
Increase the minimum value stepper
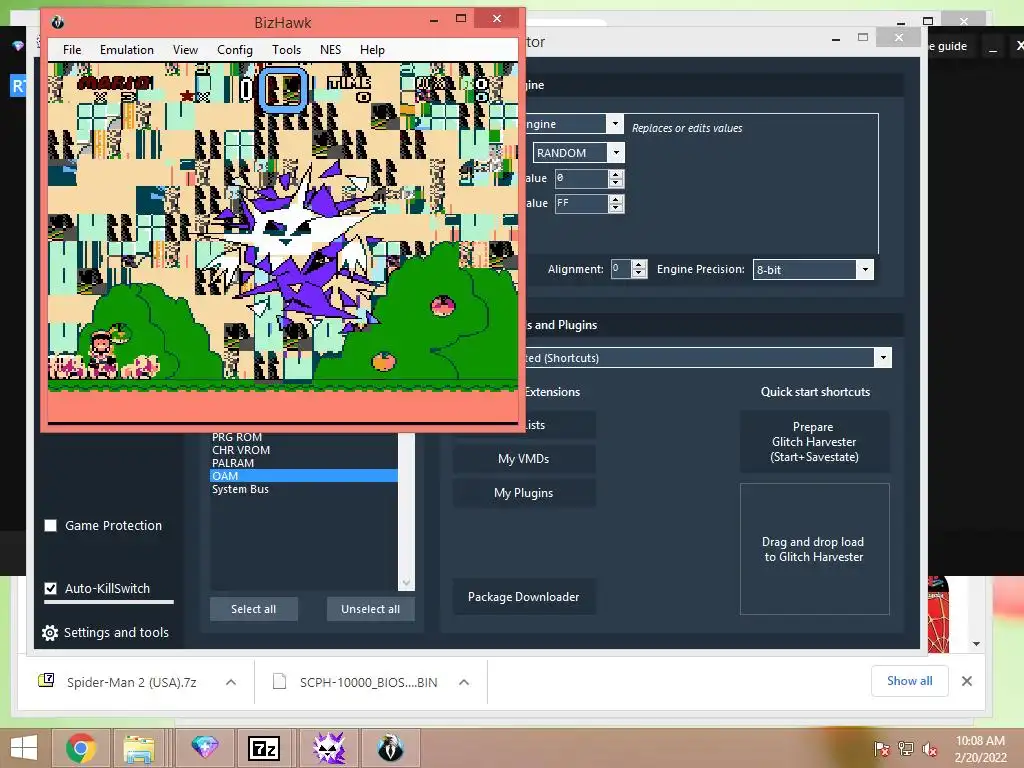click(616, 174)
